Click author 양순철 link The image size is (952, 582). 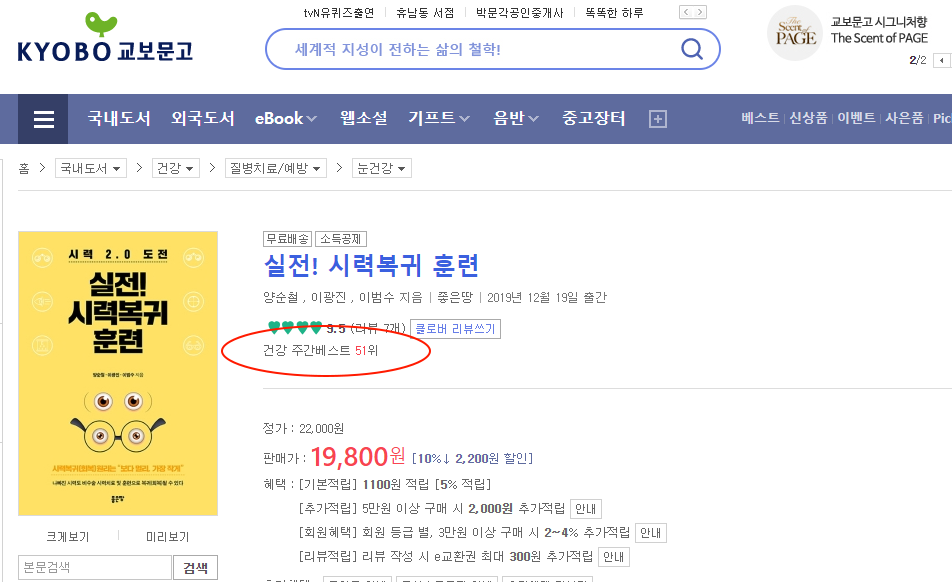280,297
